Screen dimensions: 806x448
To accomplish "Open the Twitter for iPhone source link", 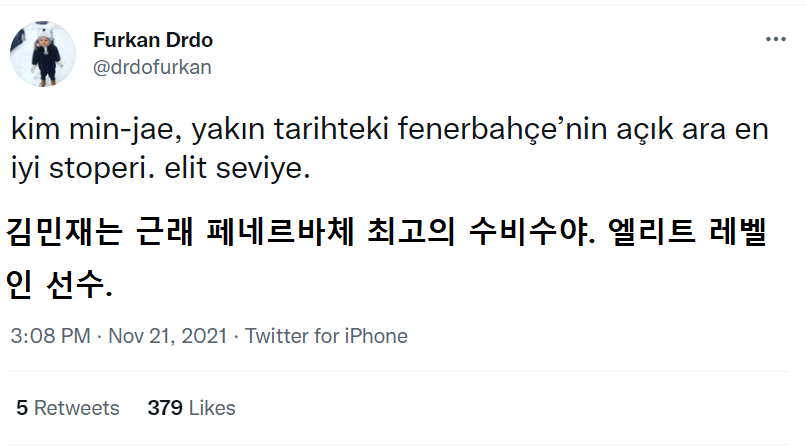I will point(326,336).
